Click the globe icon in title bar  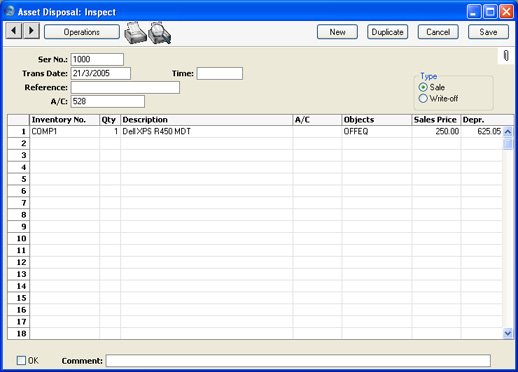(9, 11)
